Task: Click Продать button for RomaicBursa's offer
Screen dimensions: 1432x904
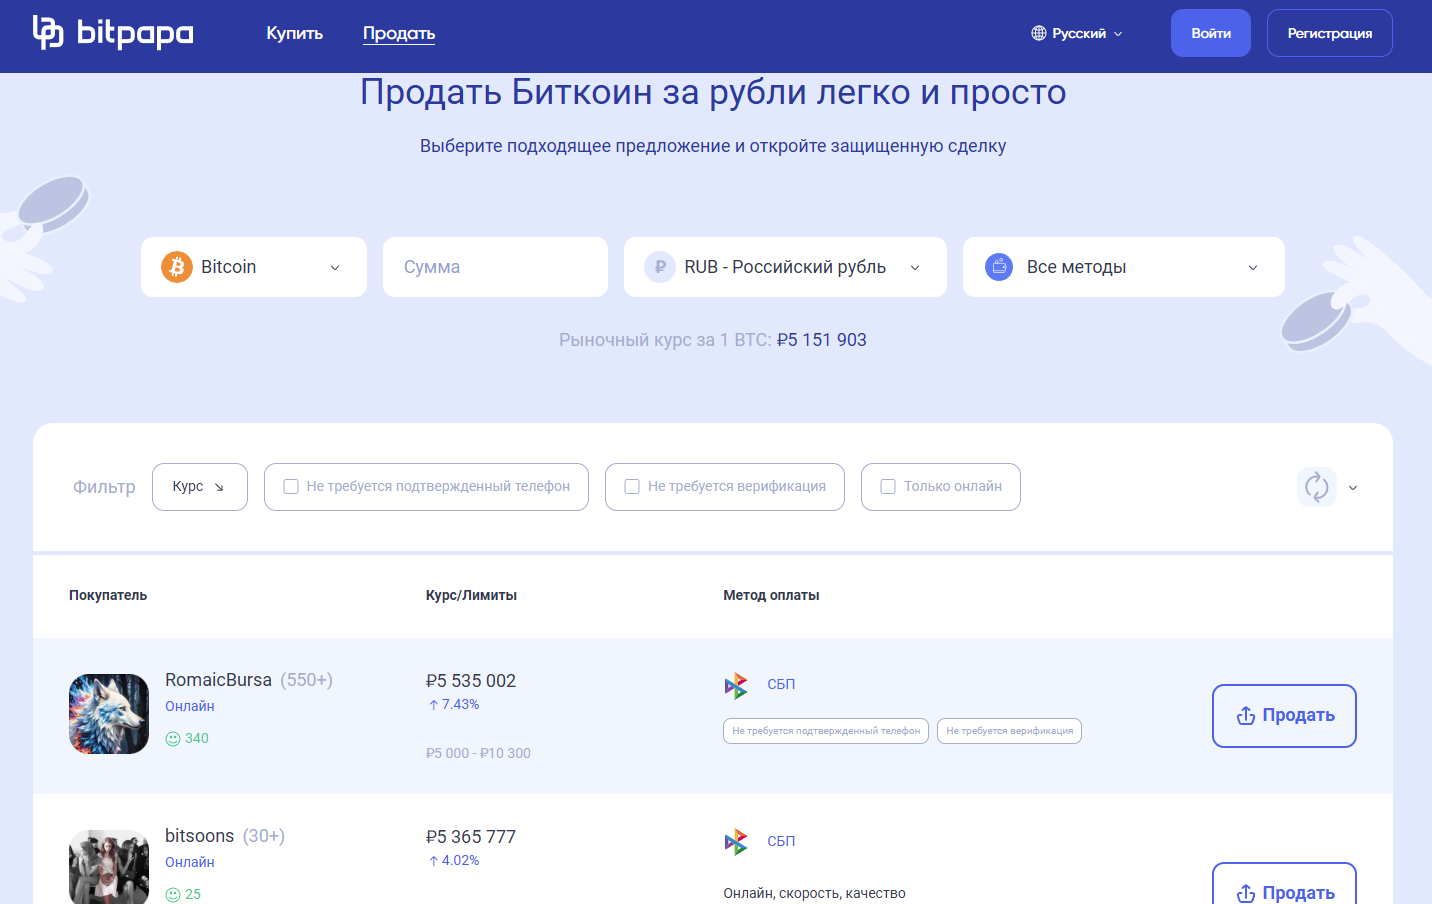Action: (x=1284, y=716)
